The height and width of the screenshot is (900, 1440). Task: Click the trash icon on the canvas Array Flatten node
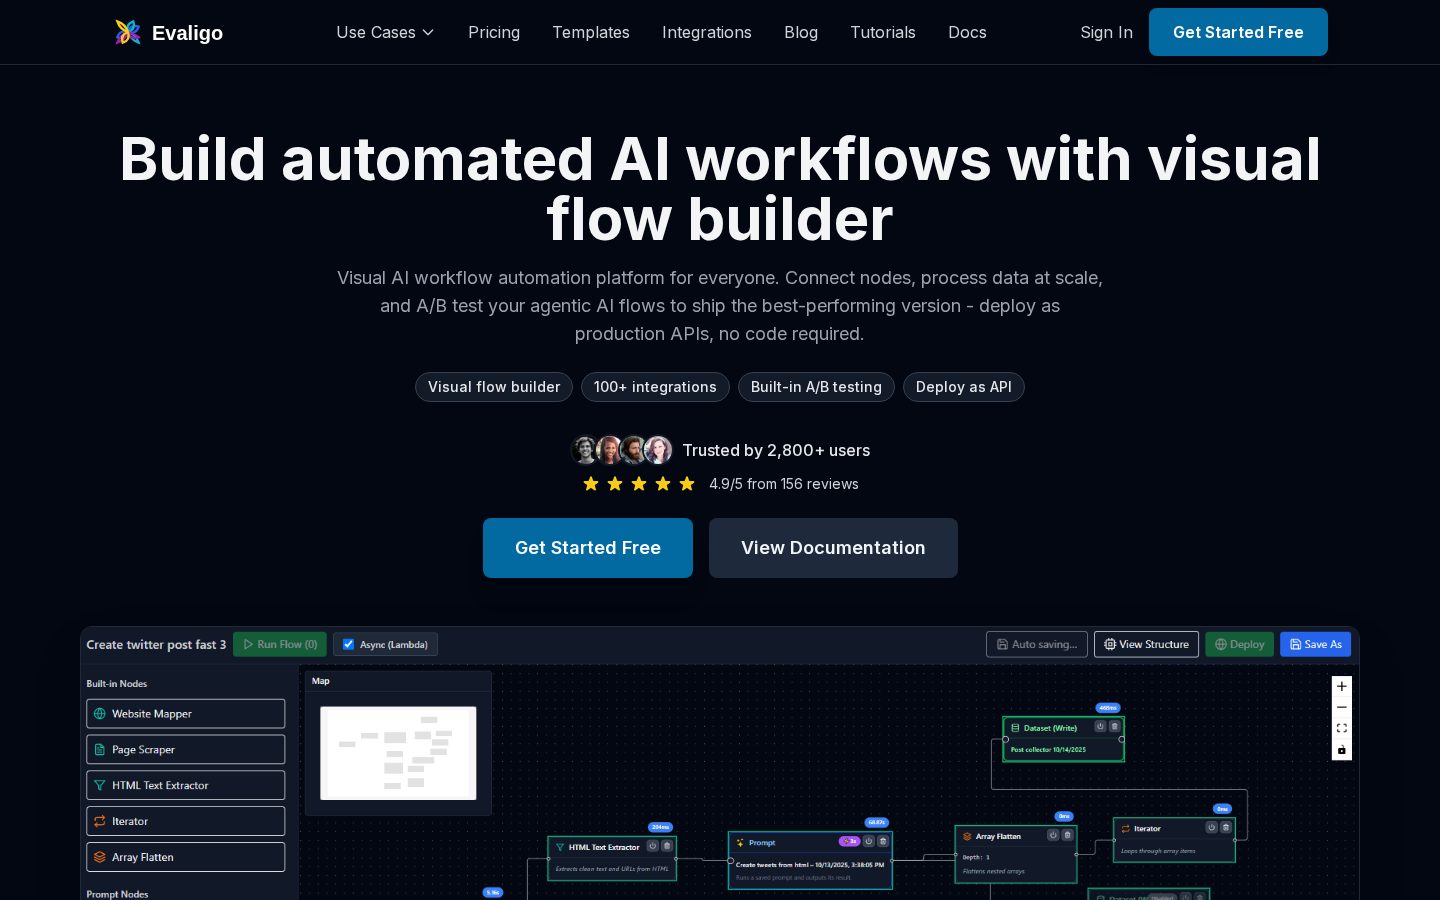[x=1068, y=835]
